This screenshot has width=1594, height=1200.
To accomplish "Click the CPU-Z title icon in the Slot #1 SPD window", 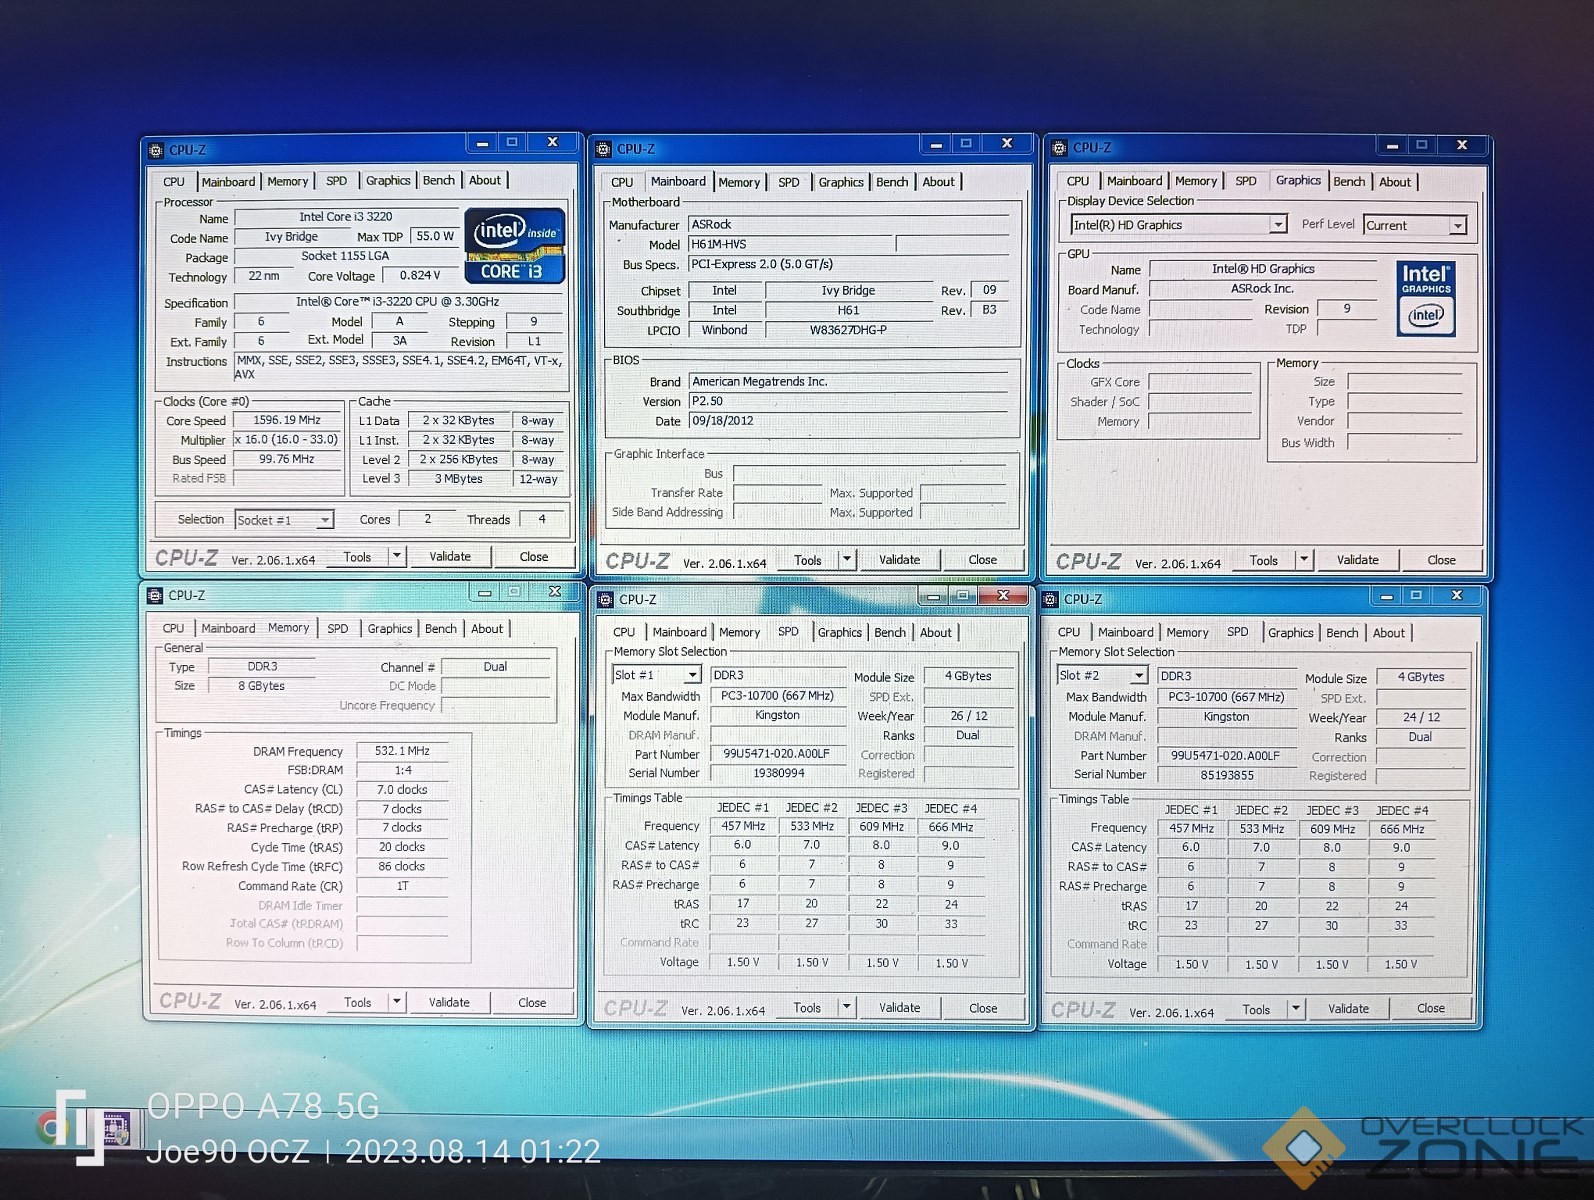I will [x=605, y=599].
